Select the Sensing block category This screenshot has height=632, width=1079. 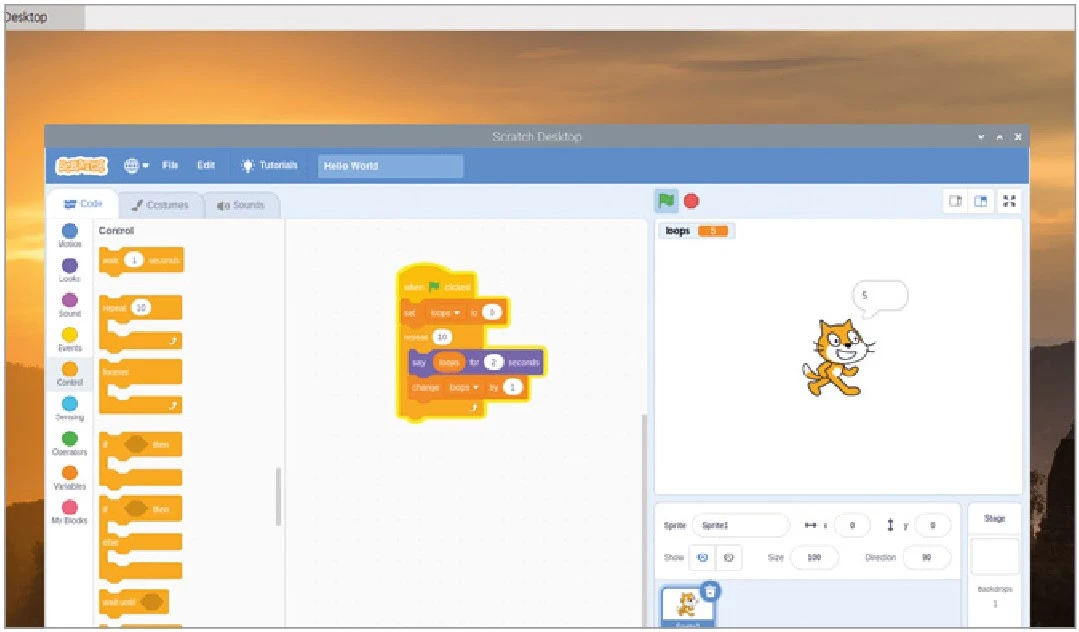(x=70, y=408)
